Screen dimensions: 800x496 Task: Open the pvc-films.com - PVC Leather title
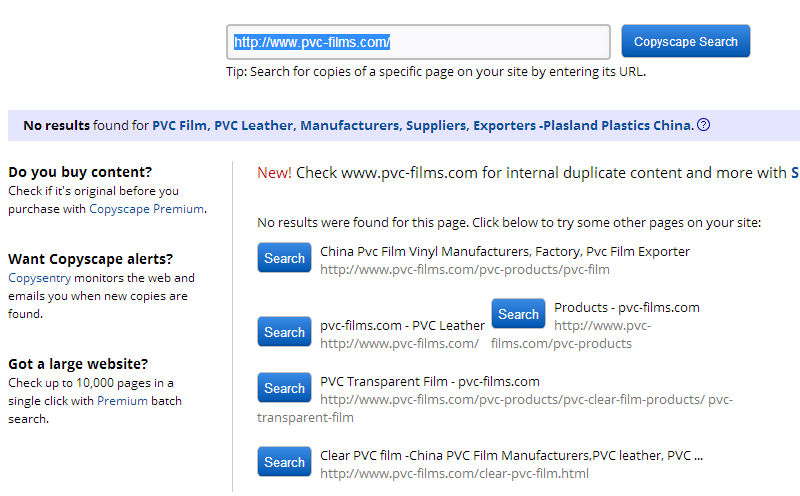point(402,326)
